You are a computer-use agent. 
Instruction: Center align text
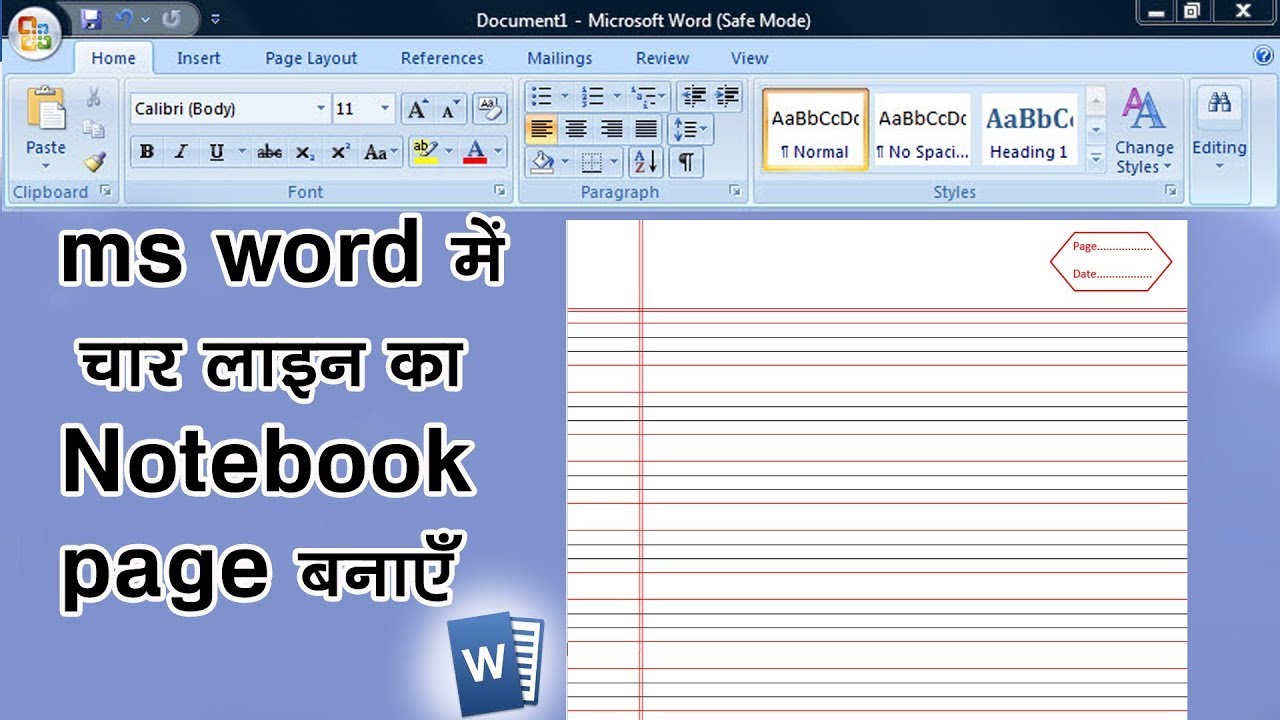pyautogui.click(x=576, y=128)
